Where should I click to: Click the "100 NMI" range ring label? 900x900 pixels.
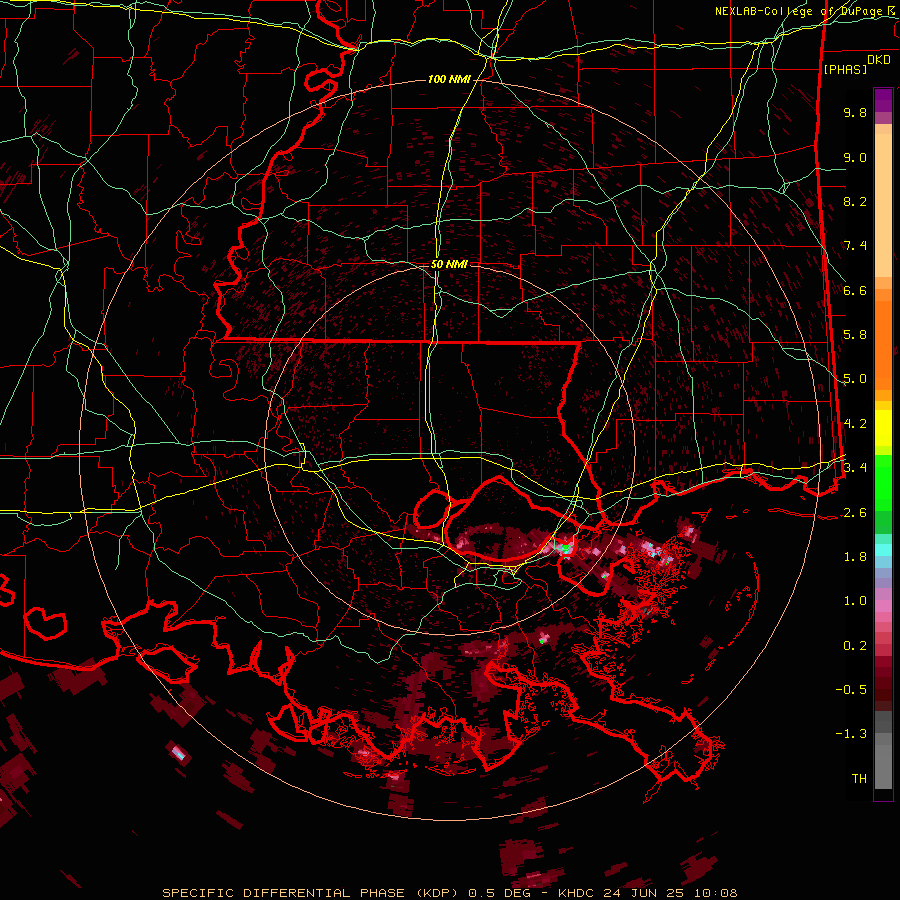[449, 79]
